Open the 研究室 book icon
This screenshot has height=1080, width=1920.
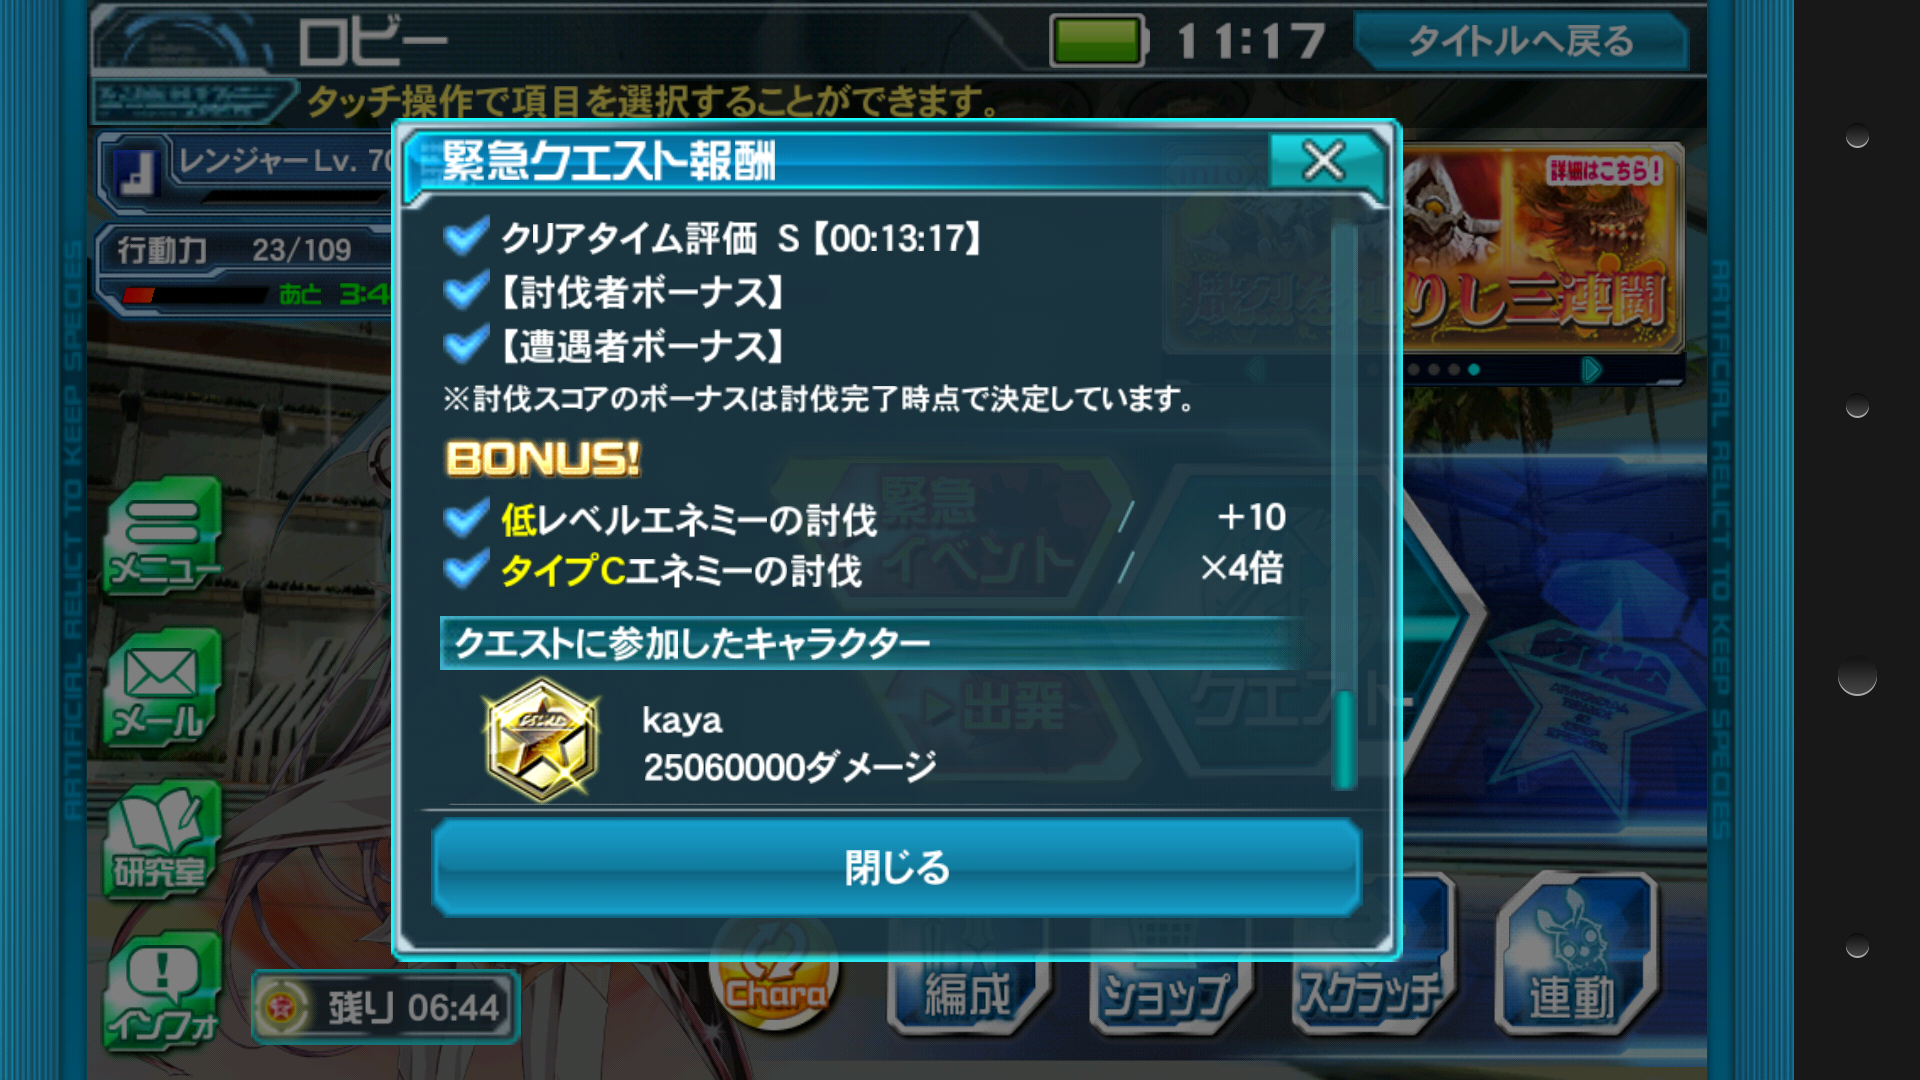tap(162, 840)
